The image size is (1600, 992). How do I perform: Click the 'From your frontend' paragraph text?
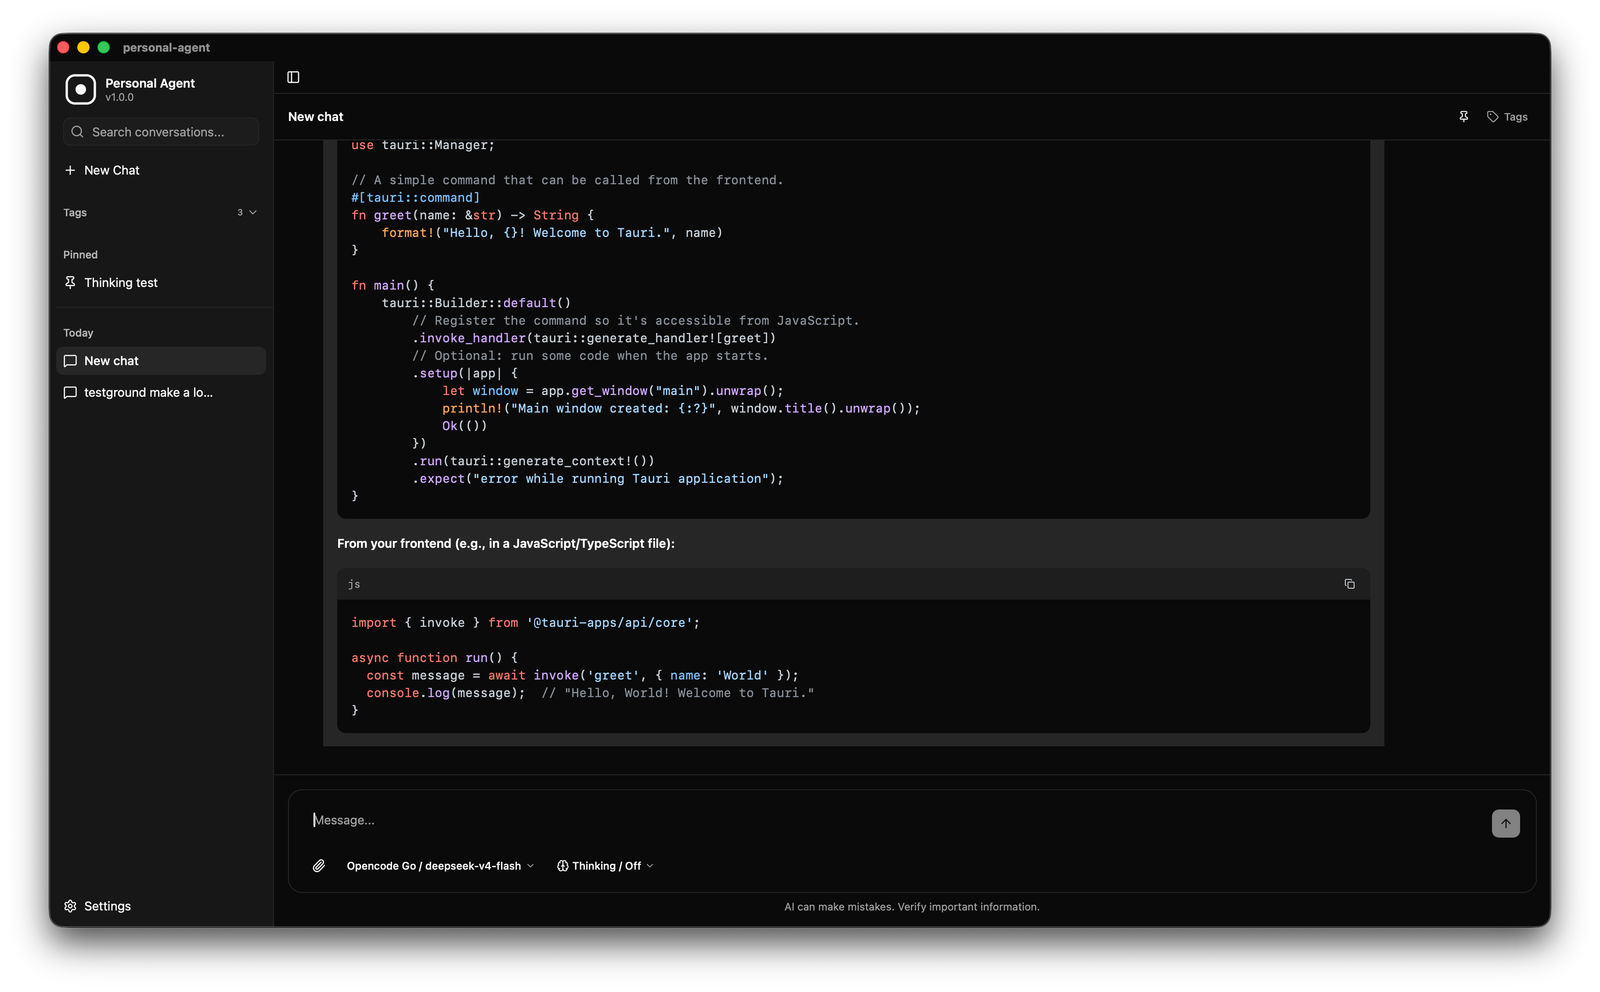[506, 544]
